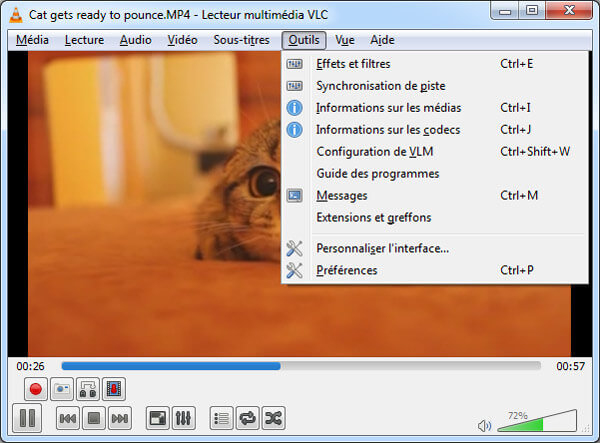This screenshot has width=600, height=443.
Task: Open extended settings equalizer button
Action: click(x=183, y=419)
